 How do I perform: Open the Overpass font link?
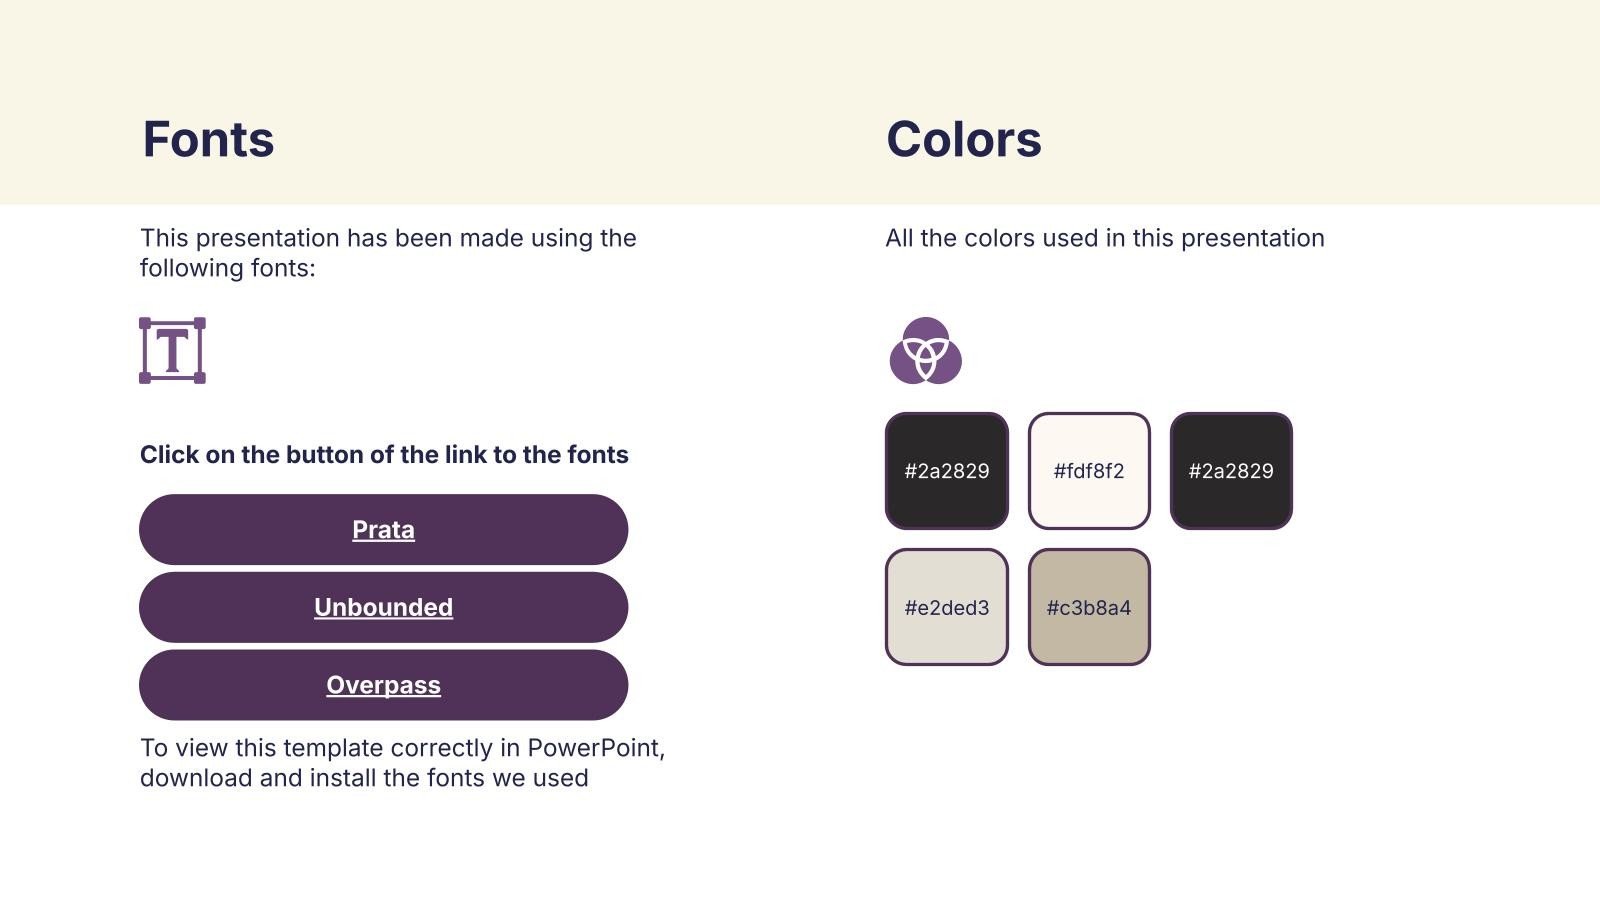(x=383, y=686)
